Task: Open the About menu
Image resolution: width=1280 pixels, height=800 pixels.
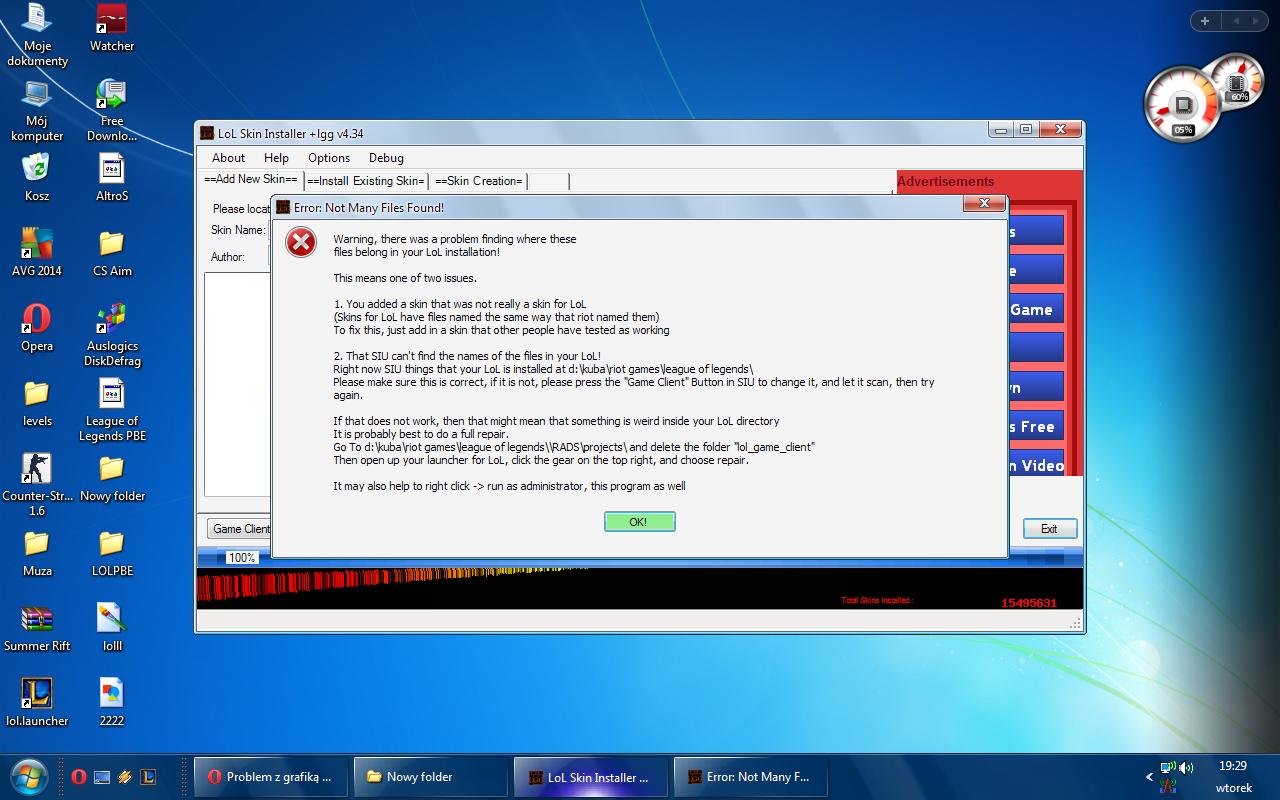Action: [228, 158]
